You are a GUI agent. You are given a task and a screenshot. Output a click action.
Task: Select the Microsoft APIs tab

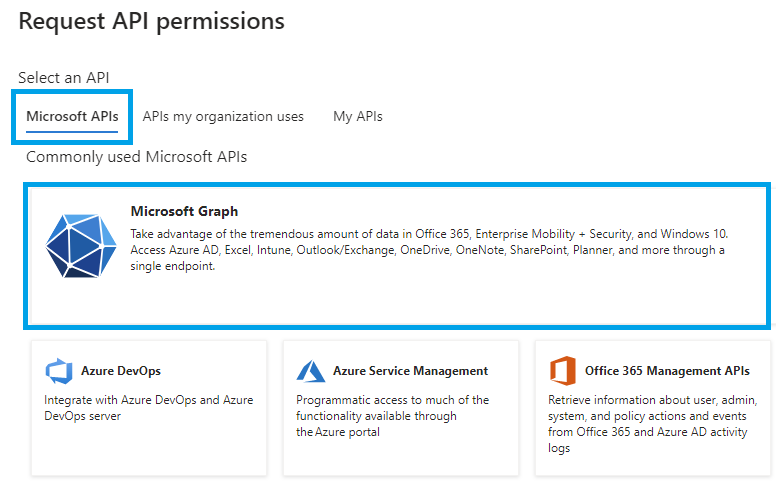pyautogui.click(x=72, y=116)
